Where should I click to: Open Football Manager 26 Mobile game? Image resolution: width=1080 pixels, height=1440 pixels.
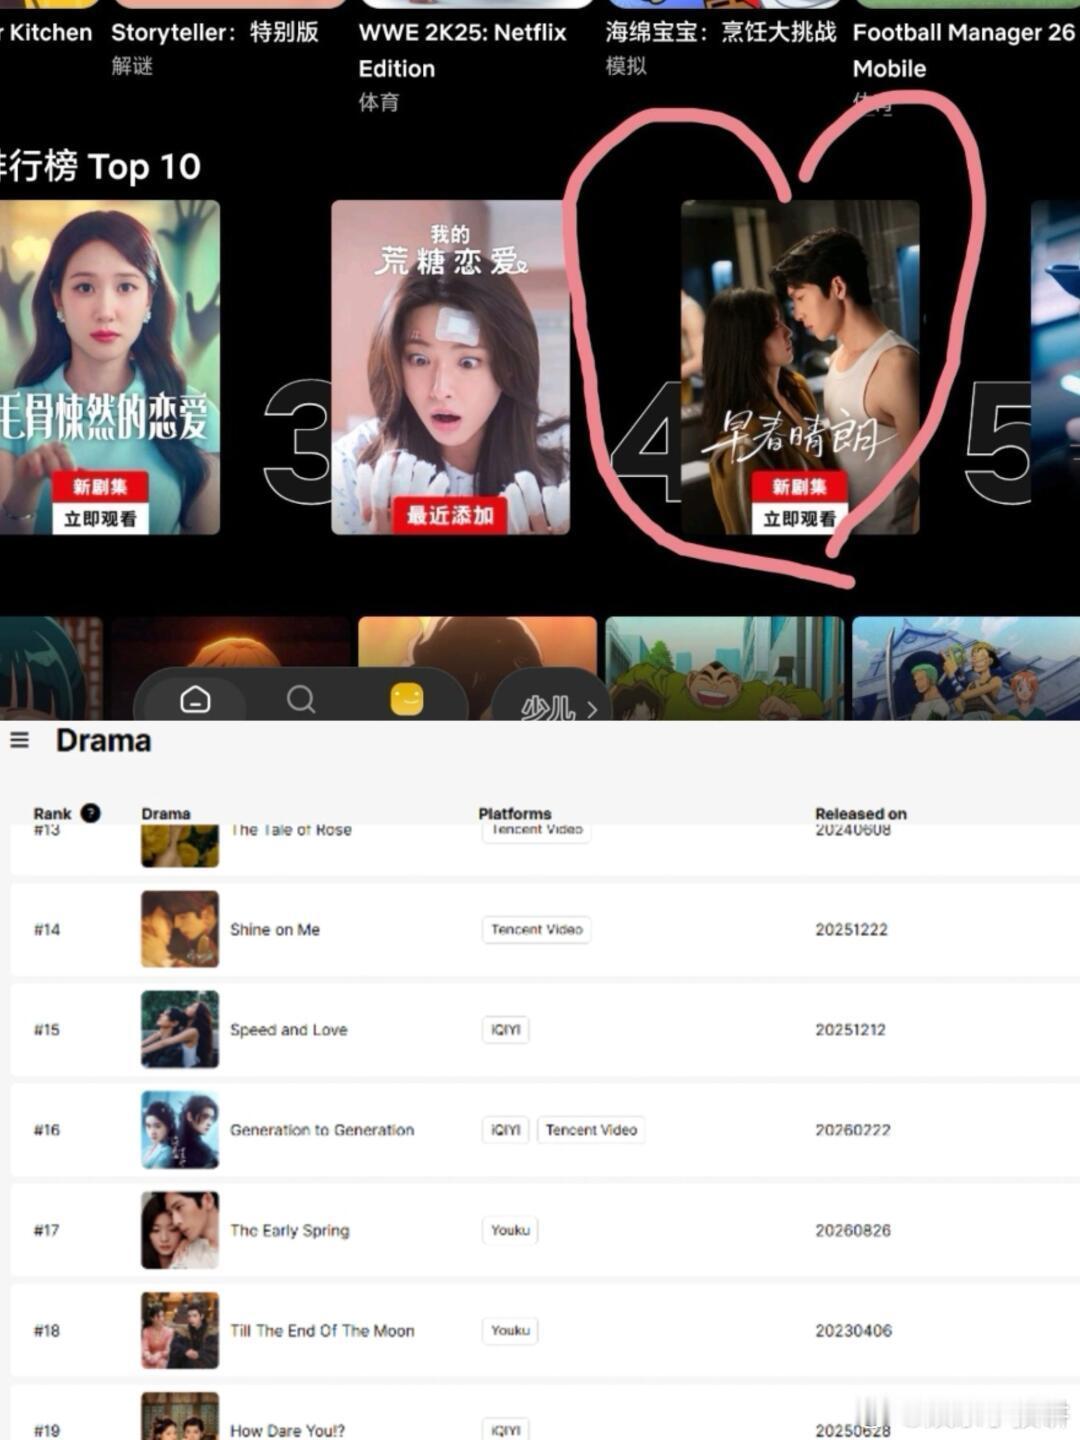pos(963,50)
